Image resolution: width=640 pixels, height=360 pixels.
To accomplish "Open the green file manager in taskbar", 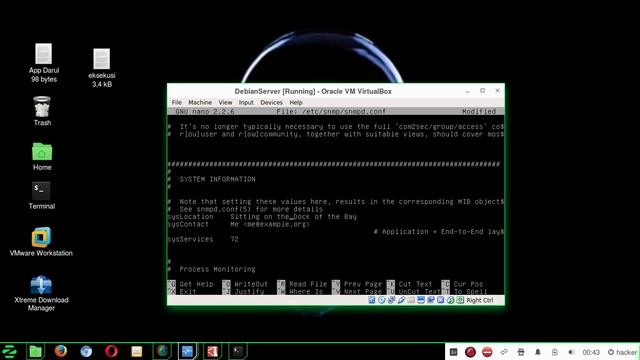I will 36,351.
